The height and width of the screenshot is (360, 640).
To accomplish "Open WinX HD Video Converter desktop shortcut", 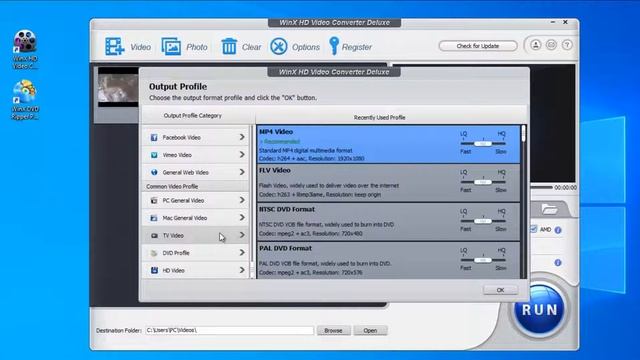I will (25, 49).
